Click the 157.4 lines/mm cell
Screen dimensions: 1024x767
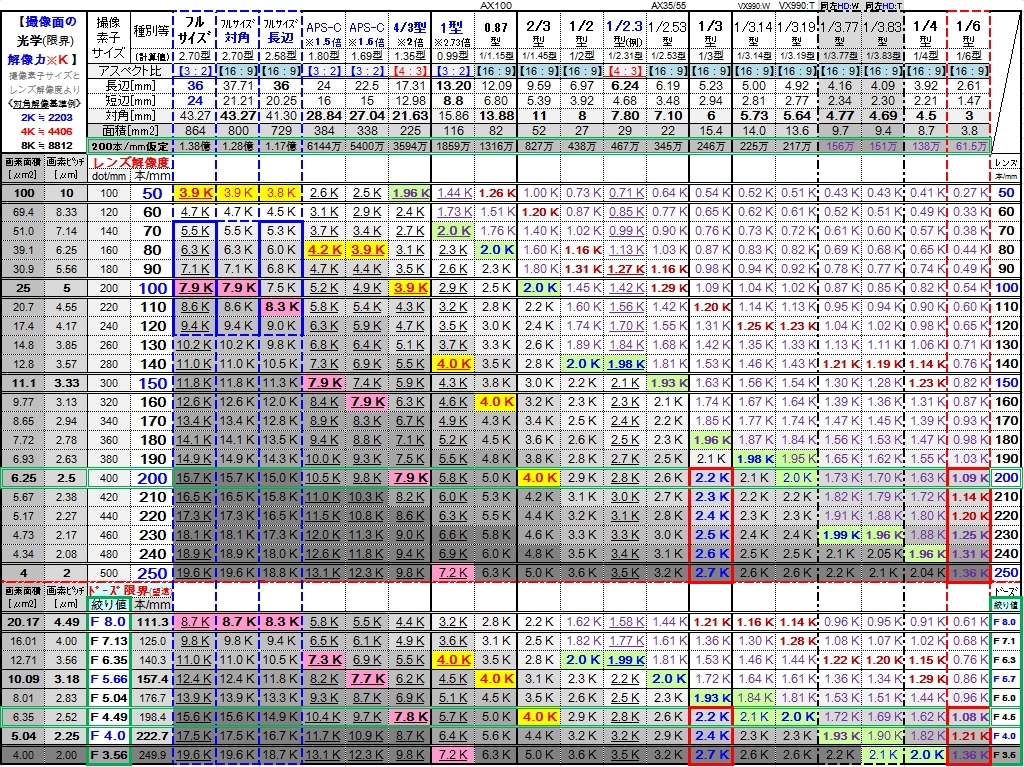(x=153, y=679)
